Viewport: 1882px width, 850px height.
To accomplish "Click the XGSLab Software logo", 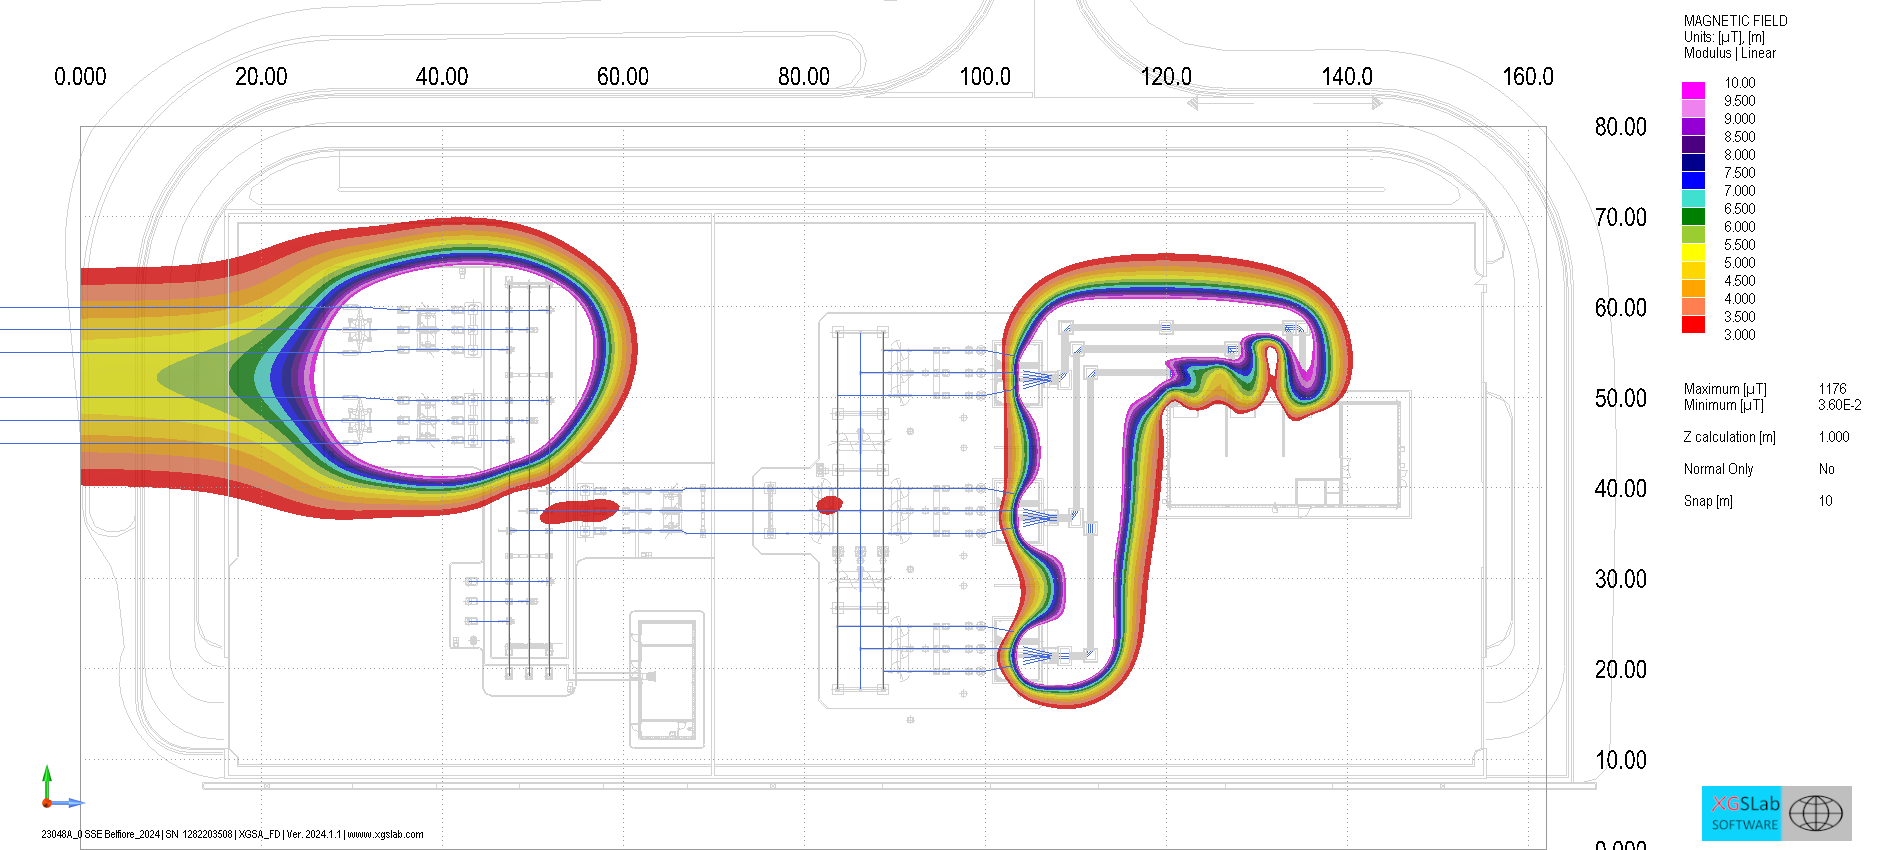I will [x=1744, y=813].
